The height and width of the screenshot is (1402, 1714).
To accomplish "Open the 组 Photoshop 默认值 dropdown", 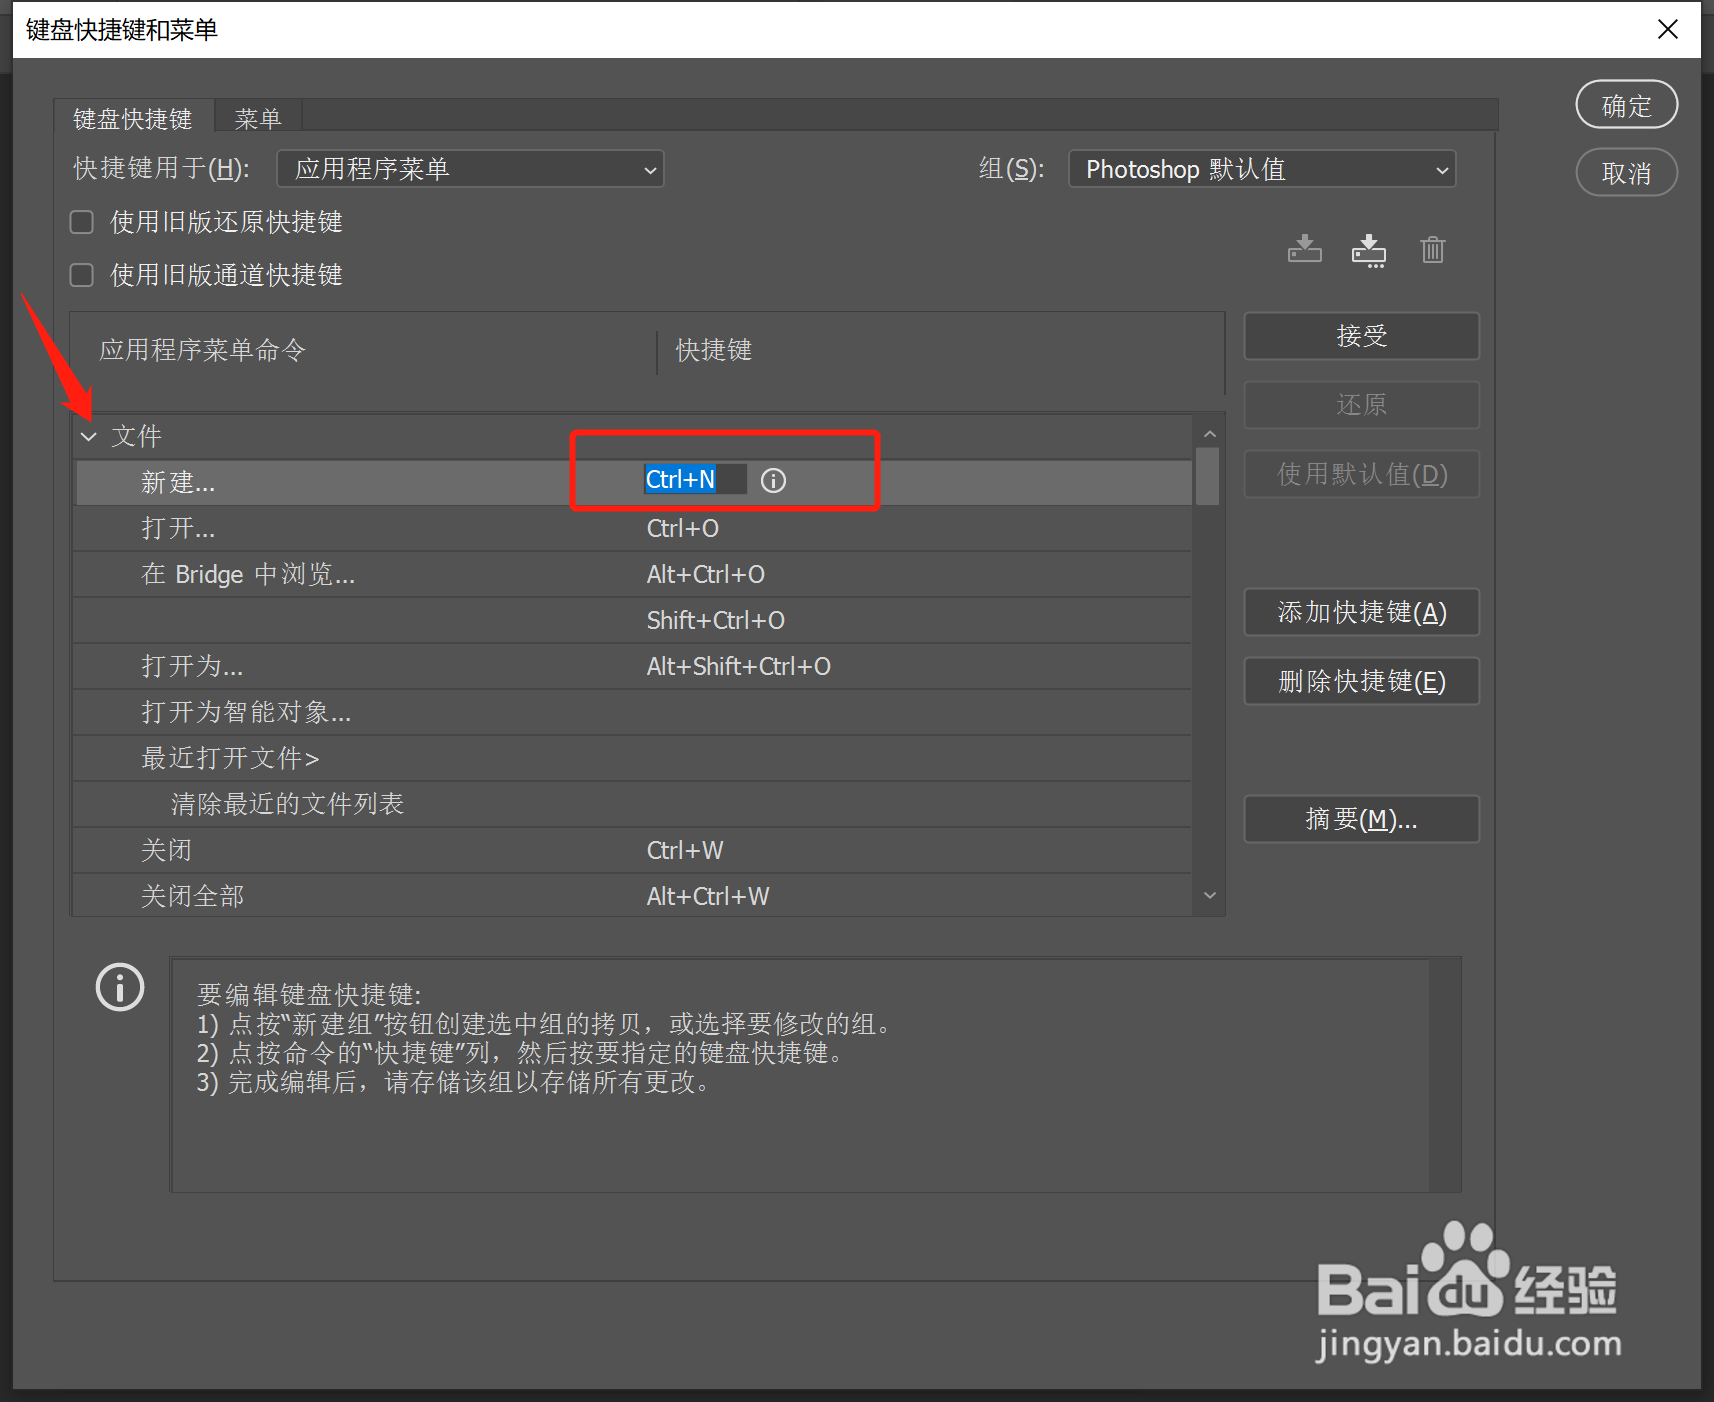I will (1262, 169).
